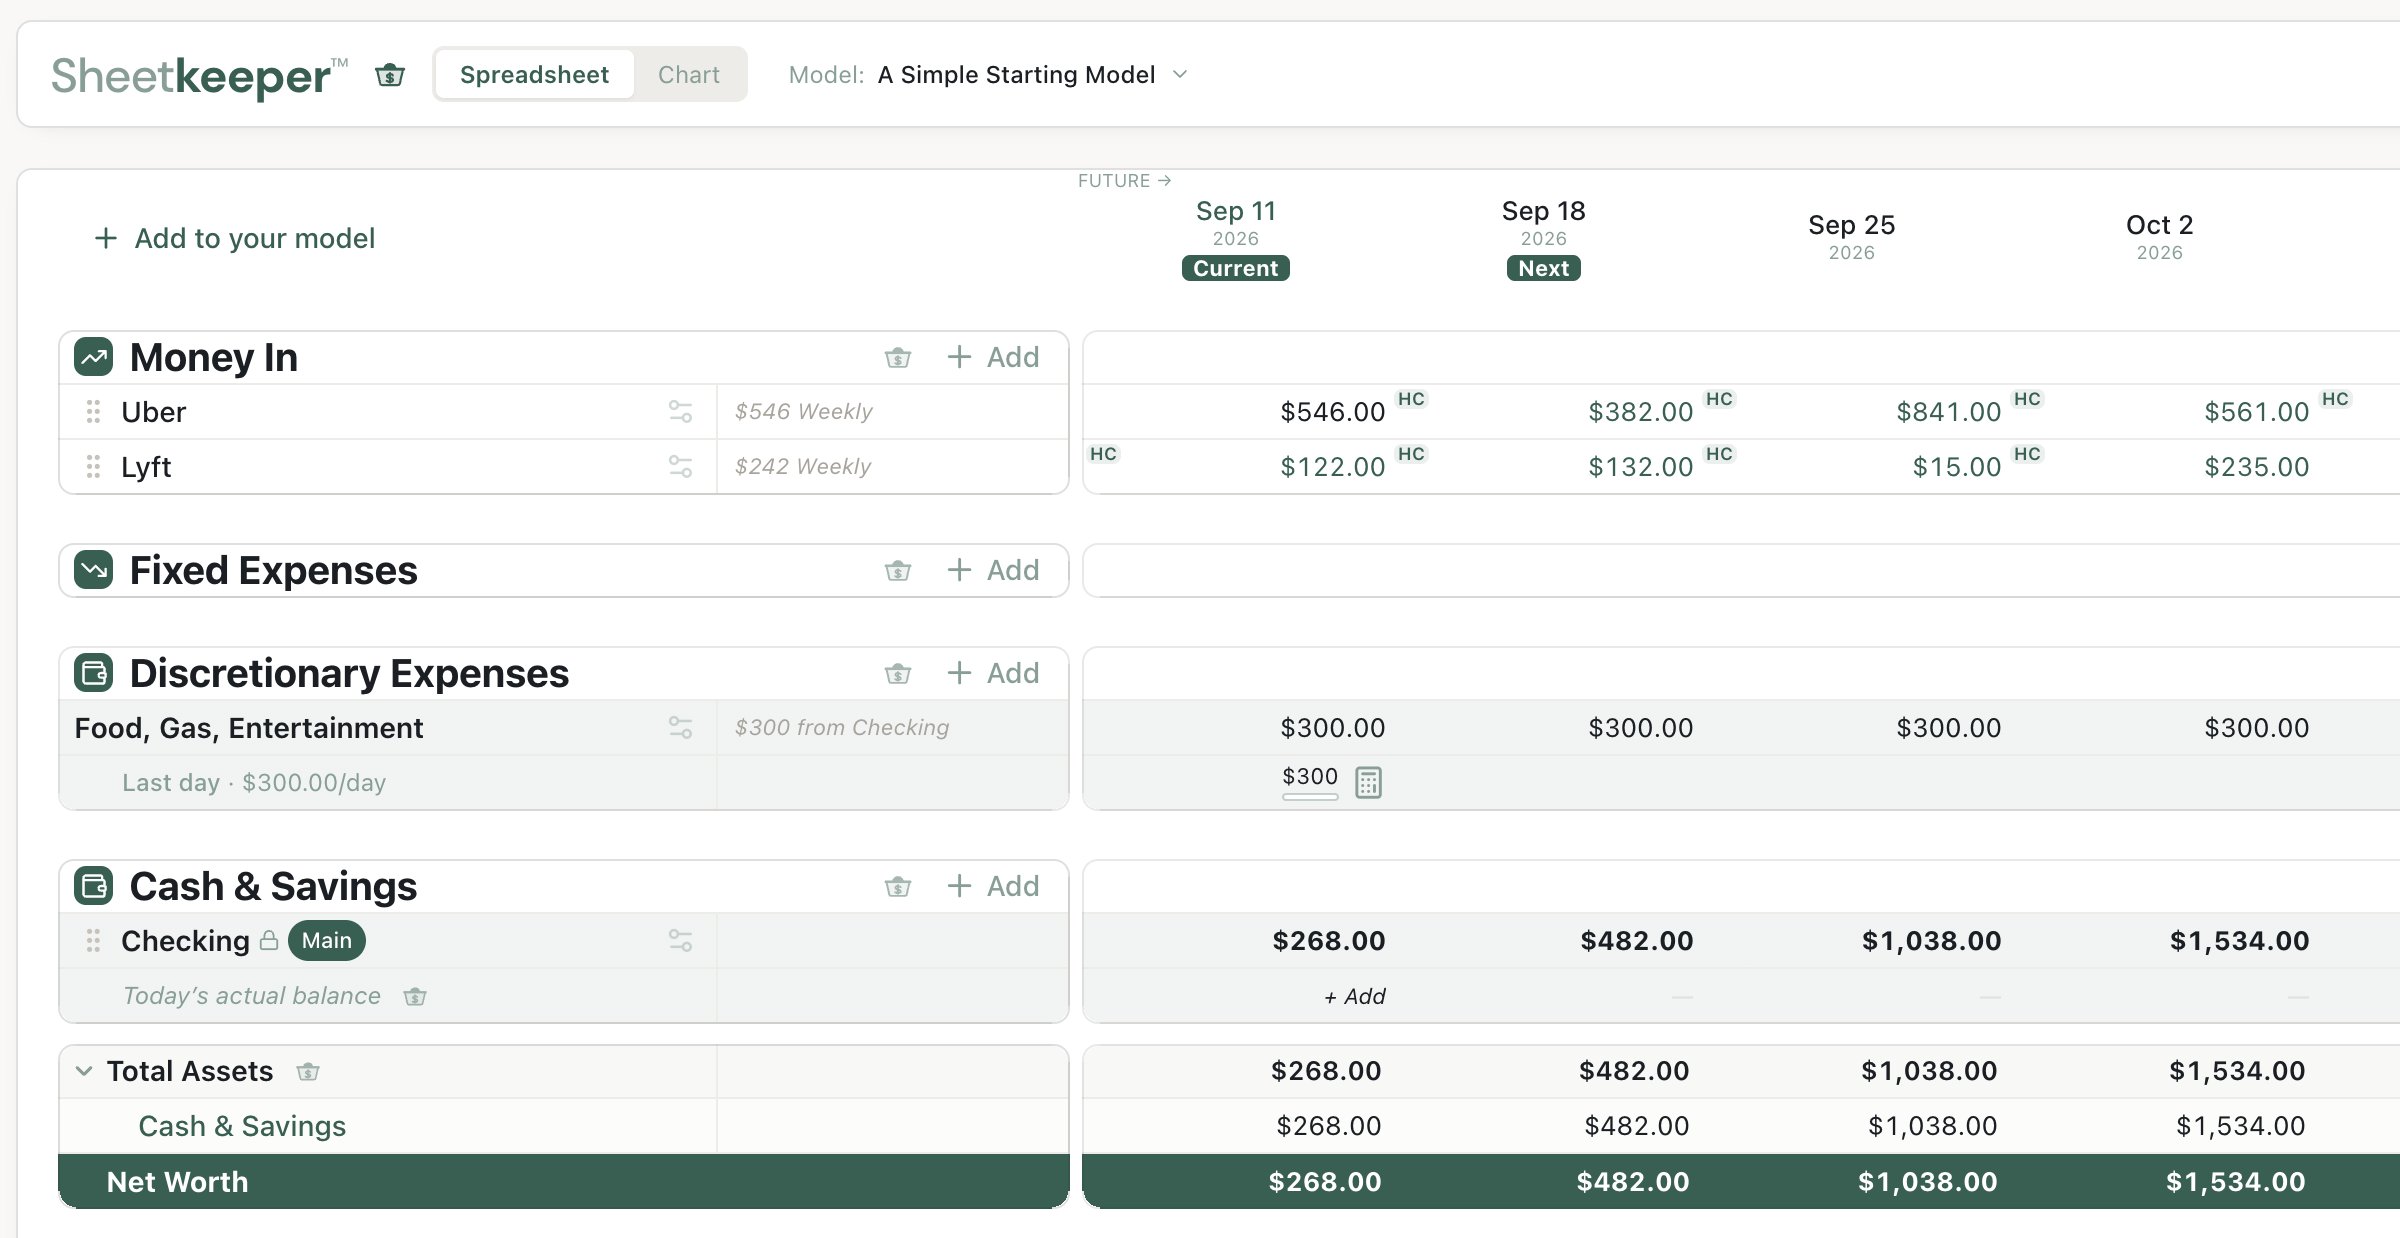Click $242 Weekly description for Lyft
The image size is (2400, 1238).
tap(803, 467)
